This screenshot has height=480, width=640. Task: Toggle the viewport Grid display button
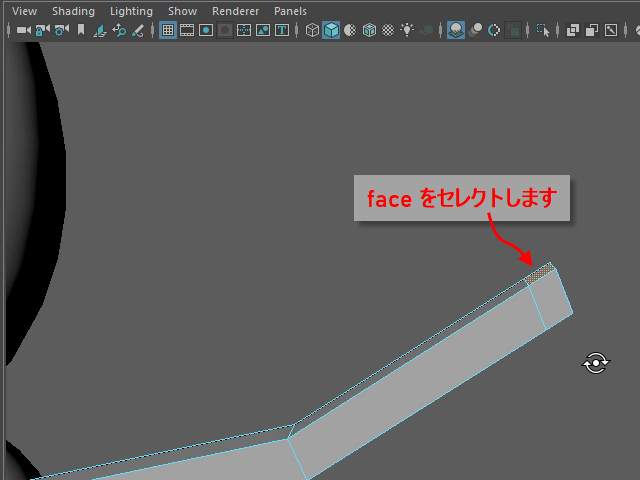tap(168, 30)
